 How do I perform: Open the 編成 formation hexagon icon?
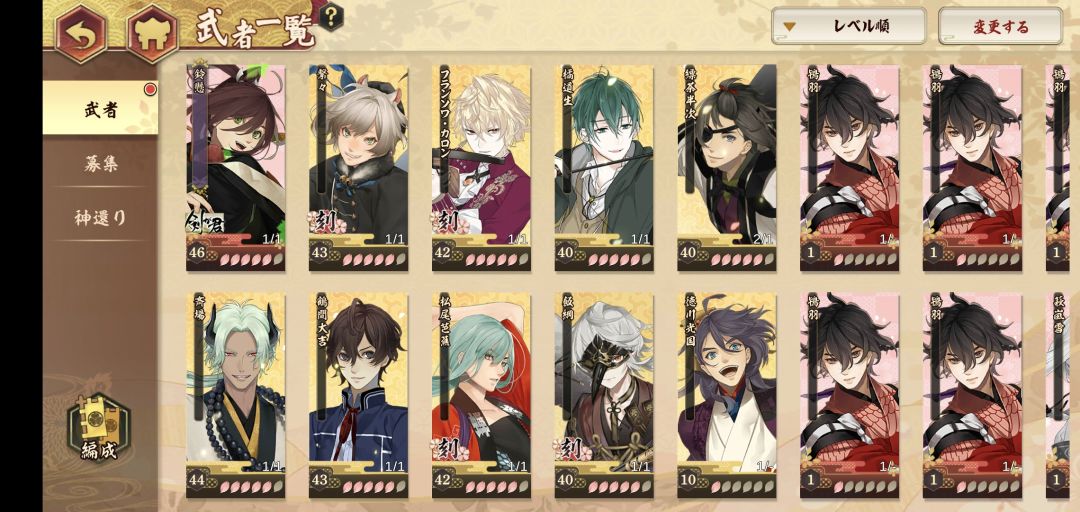(x=99, y=427)
